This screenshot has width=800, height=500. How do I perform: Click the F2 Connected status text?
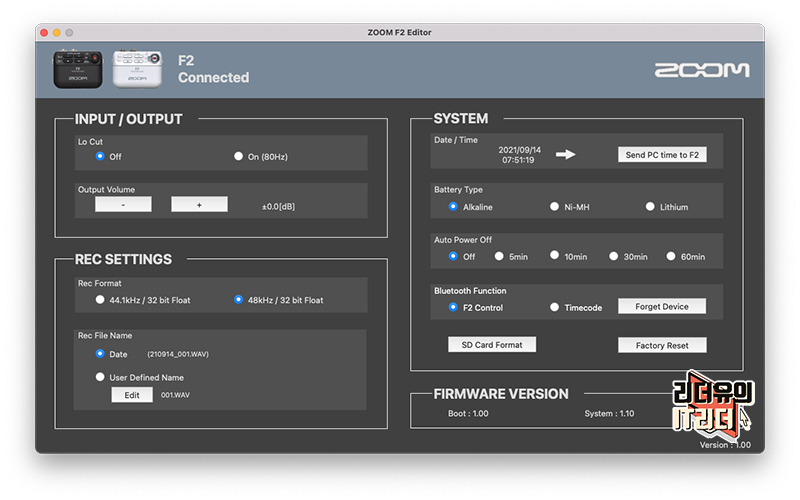pos(213,69)
